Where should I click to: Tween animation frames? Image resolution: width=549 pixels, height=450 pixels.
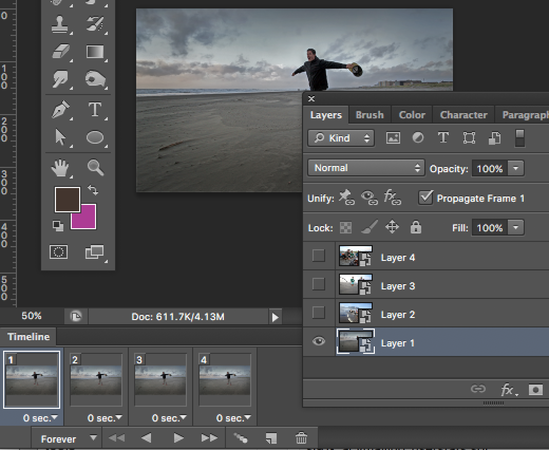pos(241,438)
